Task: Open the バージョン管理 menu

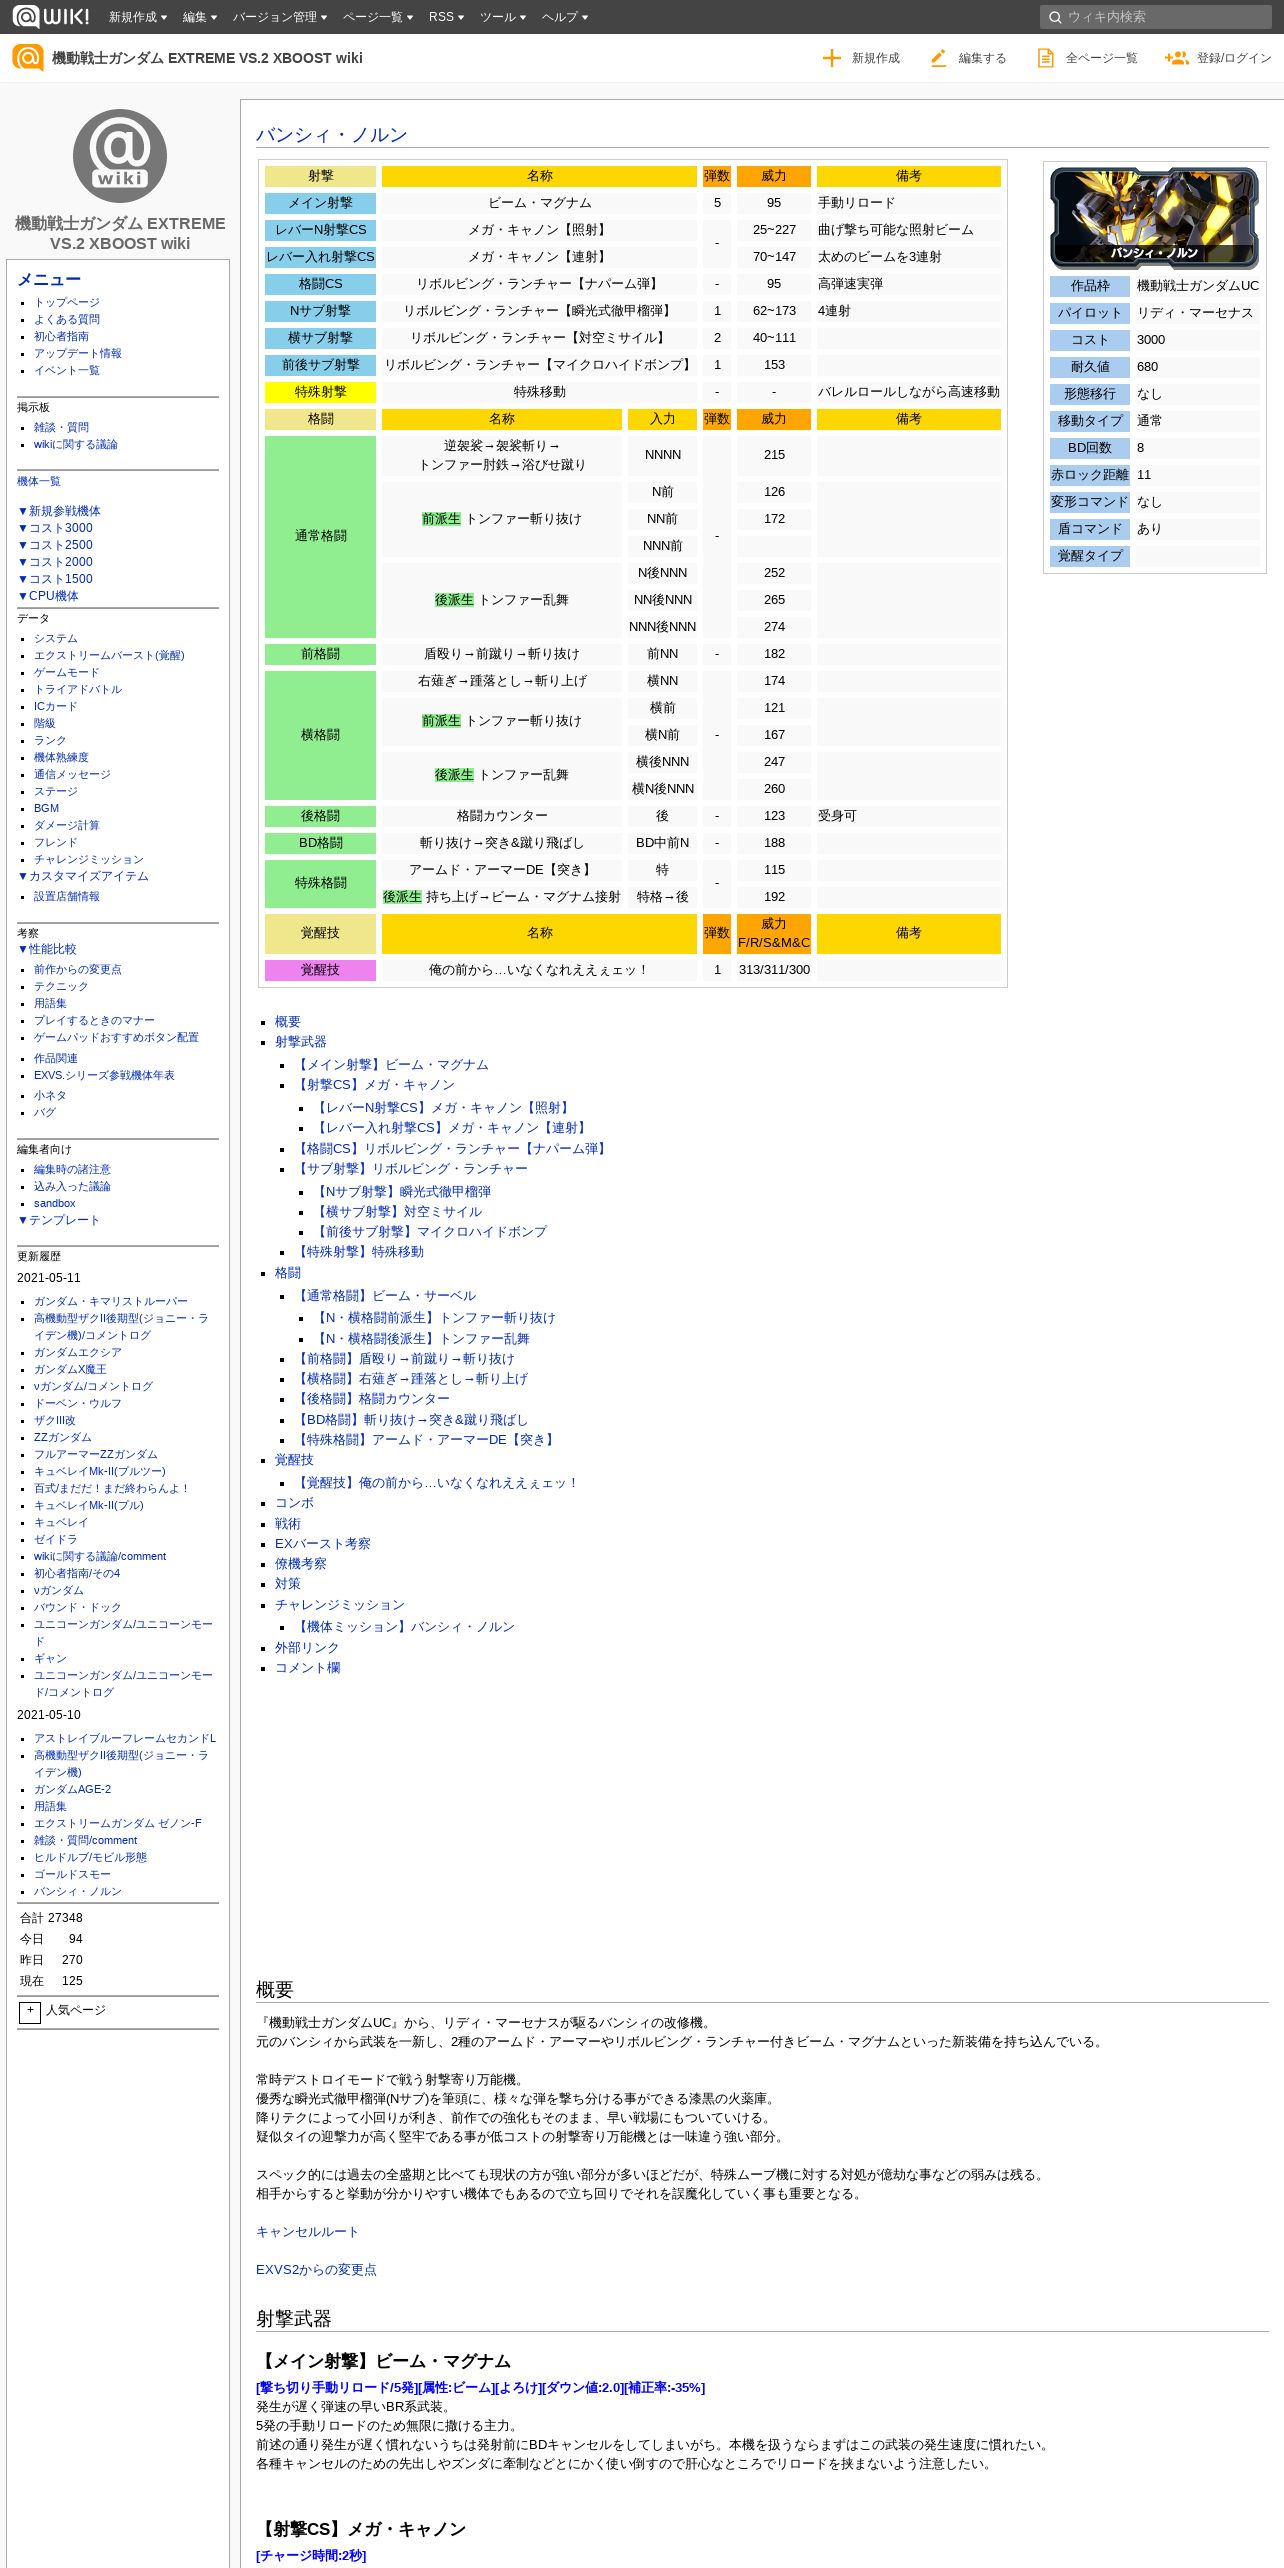Action: [280, 17]
